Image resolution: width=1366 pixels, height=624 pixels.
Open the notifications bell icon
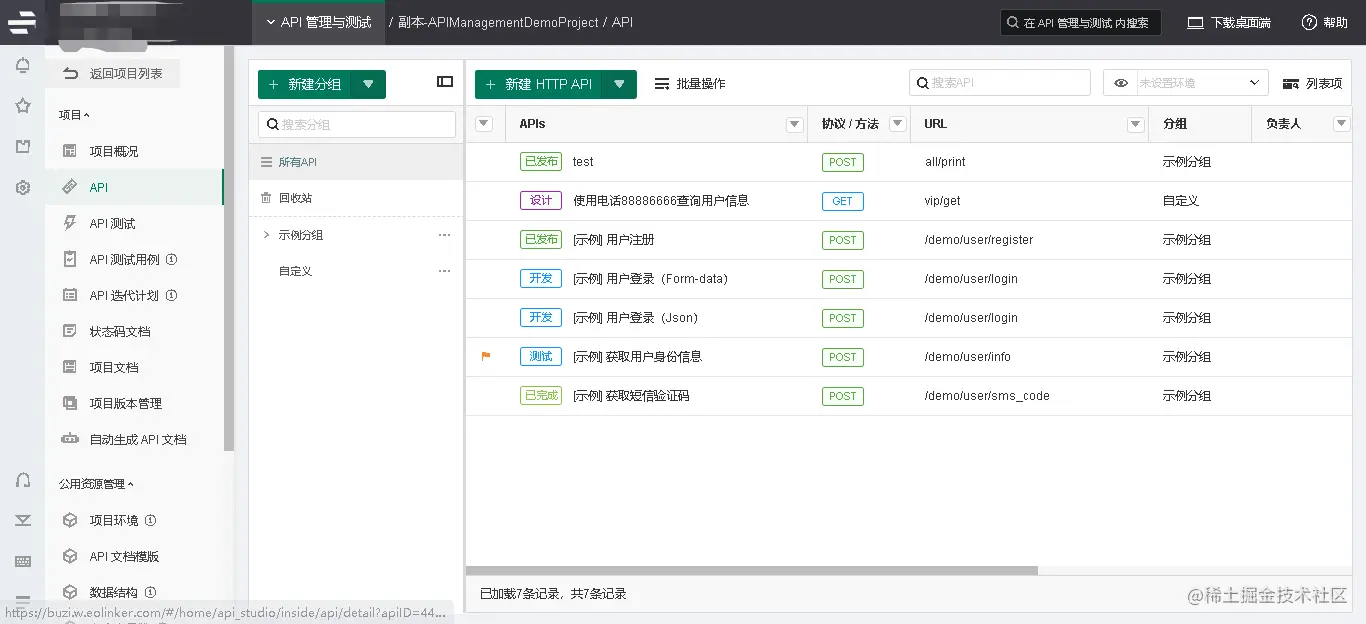(x=22, y=66)
